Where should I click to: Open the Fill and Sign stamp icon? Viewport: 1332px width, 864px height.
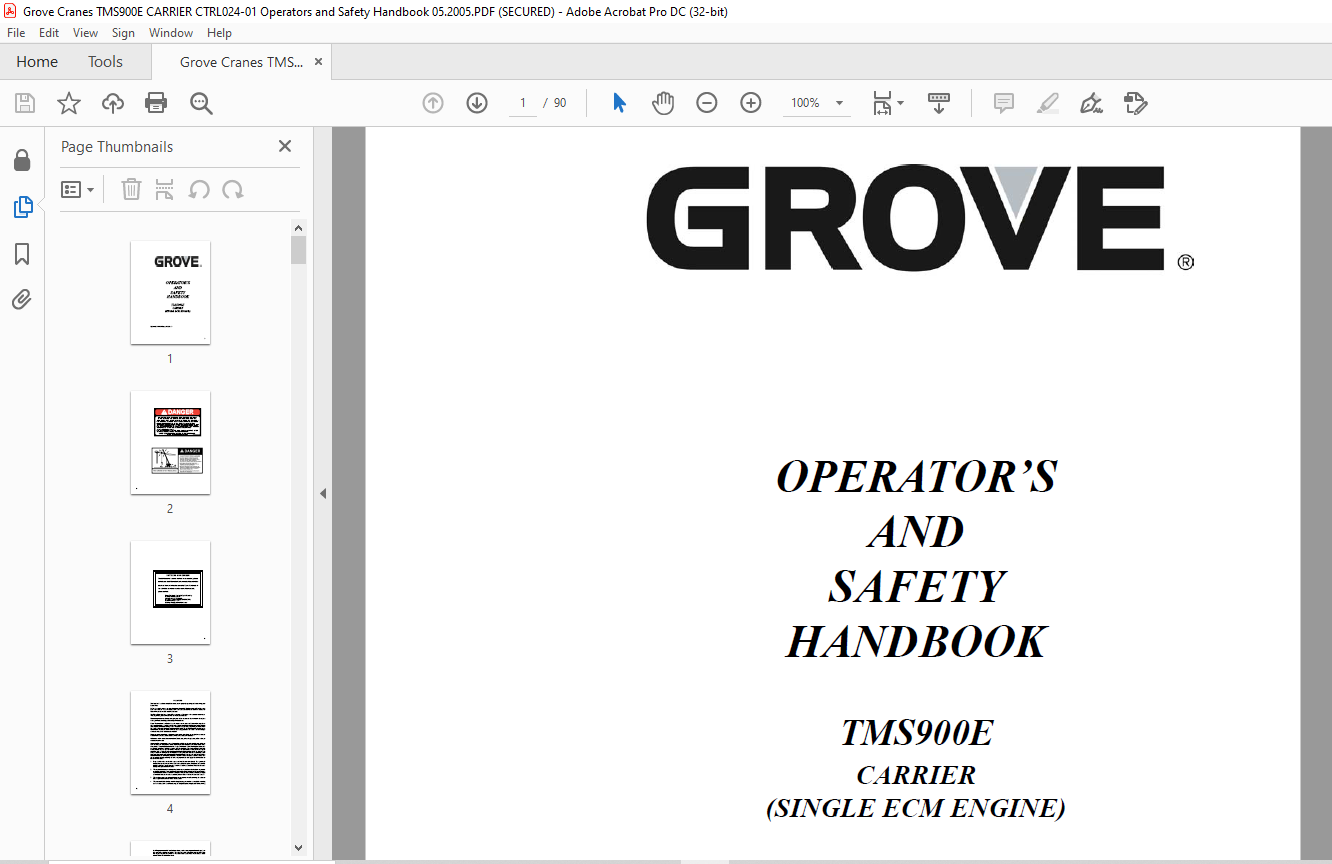1135,103
